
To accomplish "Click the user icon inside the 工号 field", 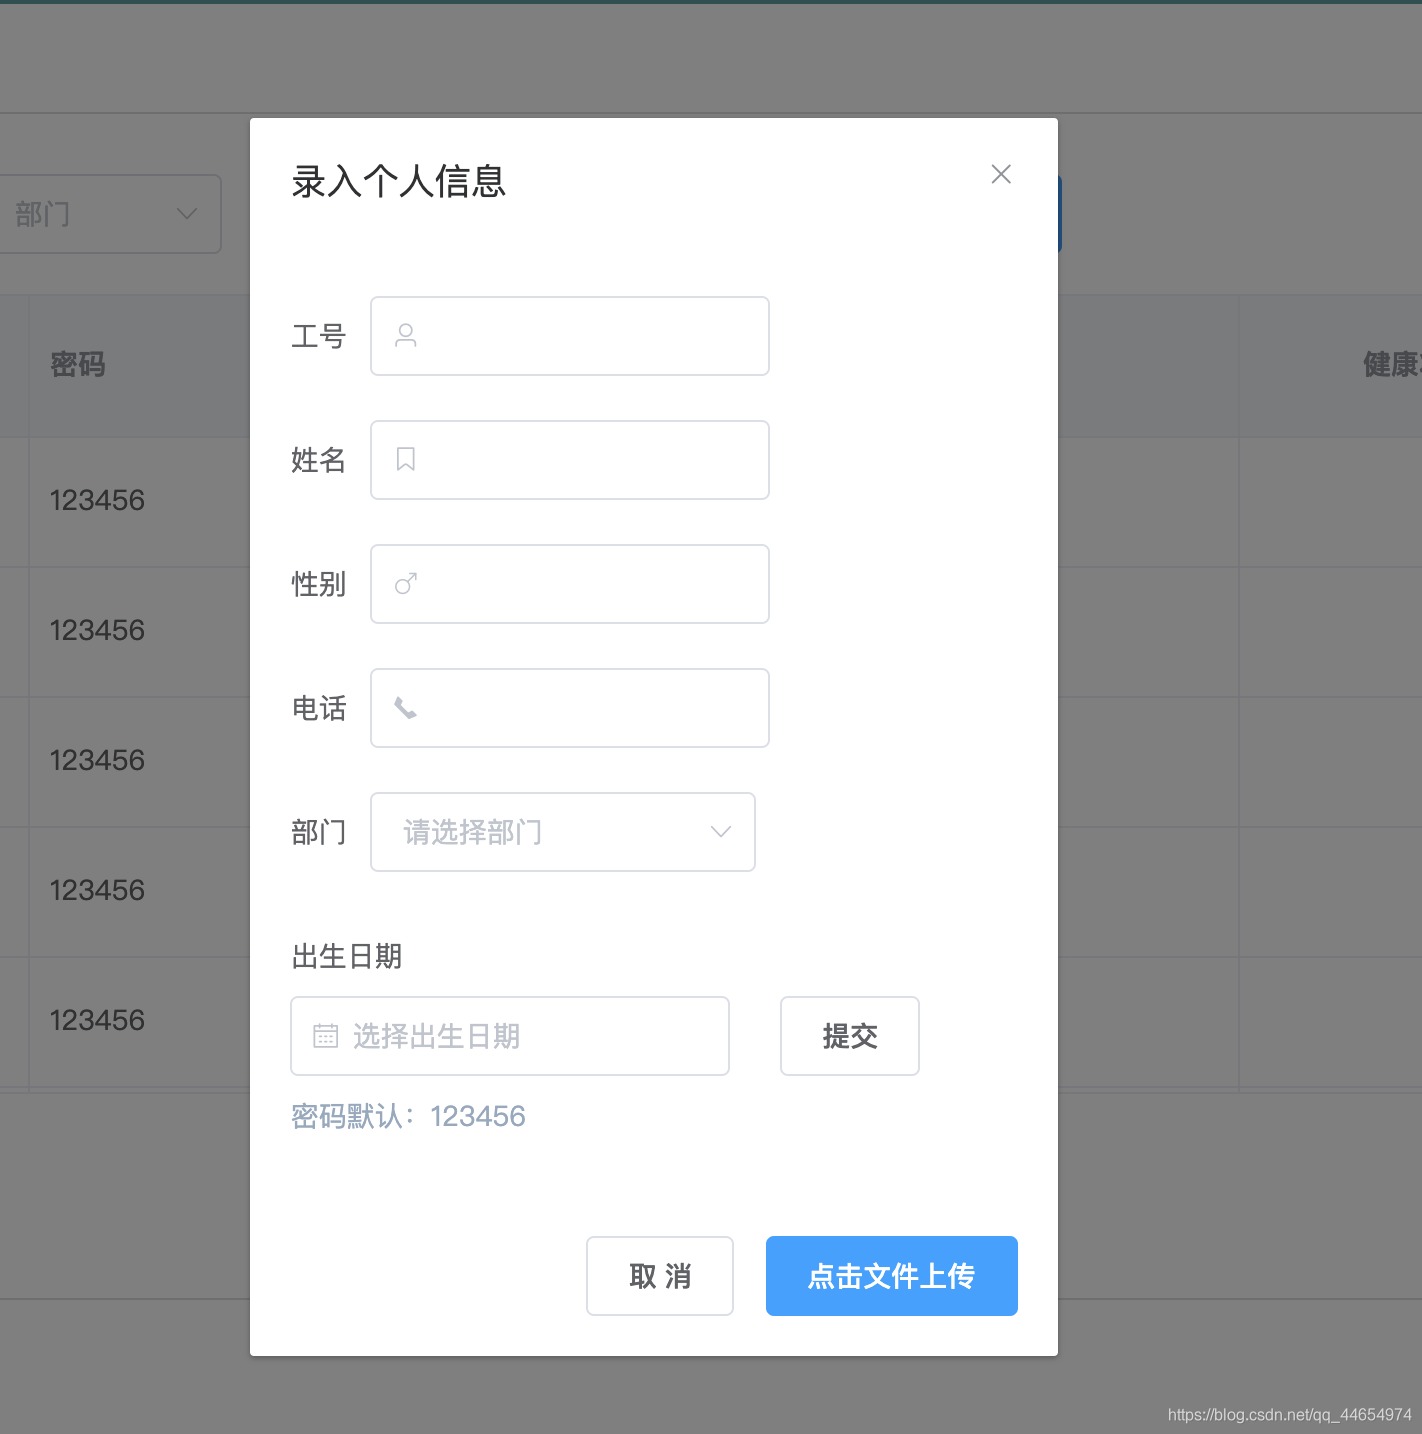I will pos(405,335).
